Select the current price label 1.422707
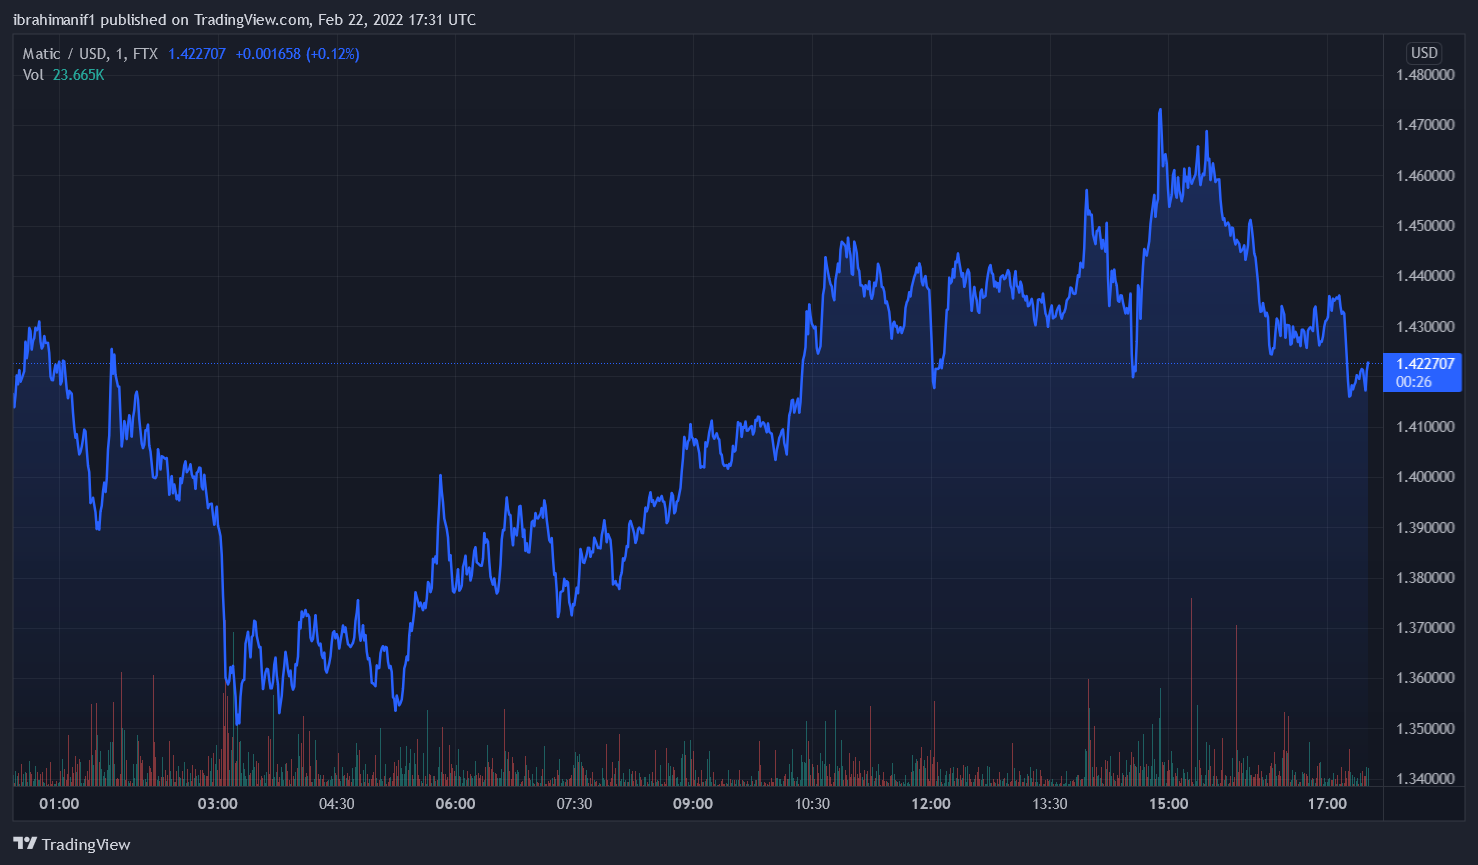This screenshot has width=1478, height=865. pos(1425,364)
